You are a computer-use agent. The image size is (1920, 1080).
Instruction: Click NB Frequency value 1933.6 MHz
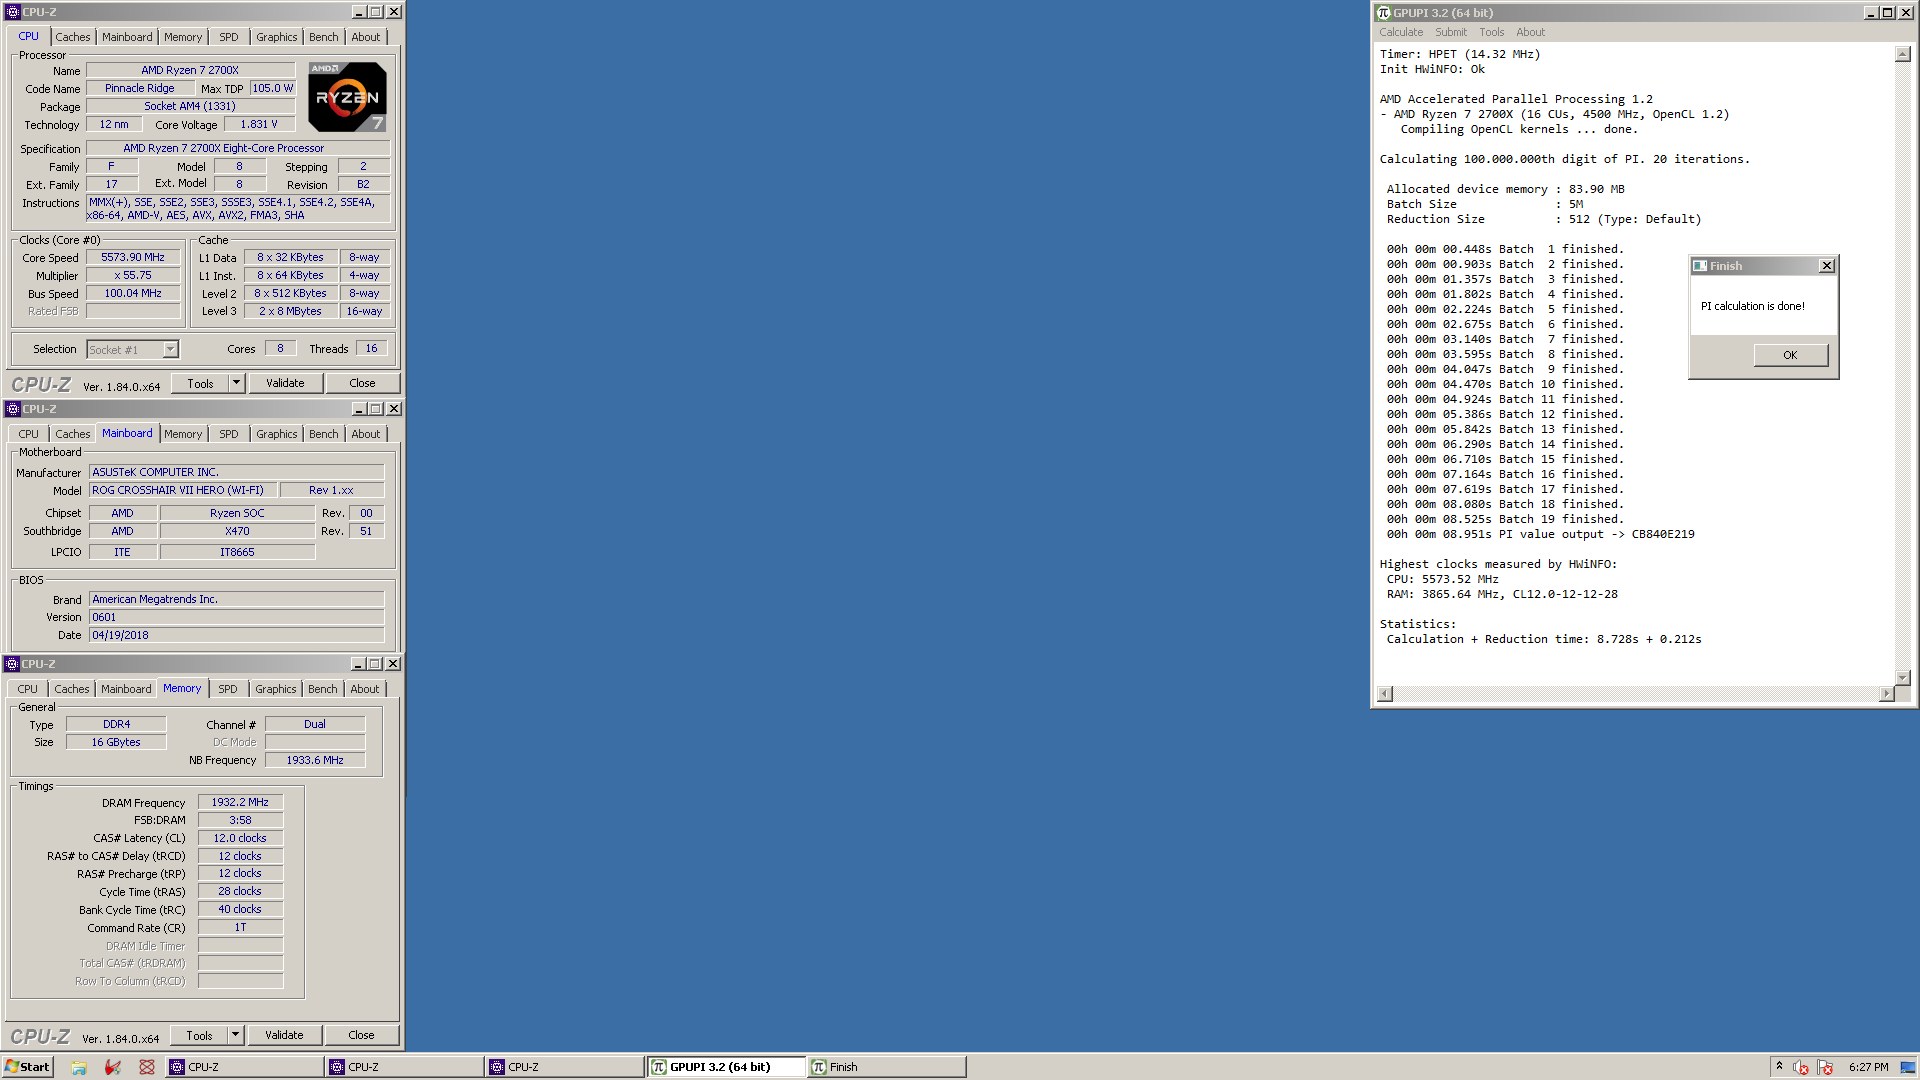315,760
